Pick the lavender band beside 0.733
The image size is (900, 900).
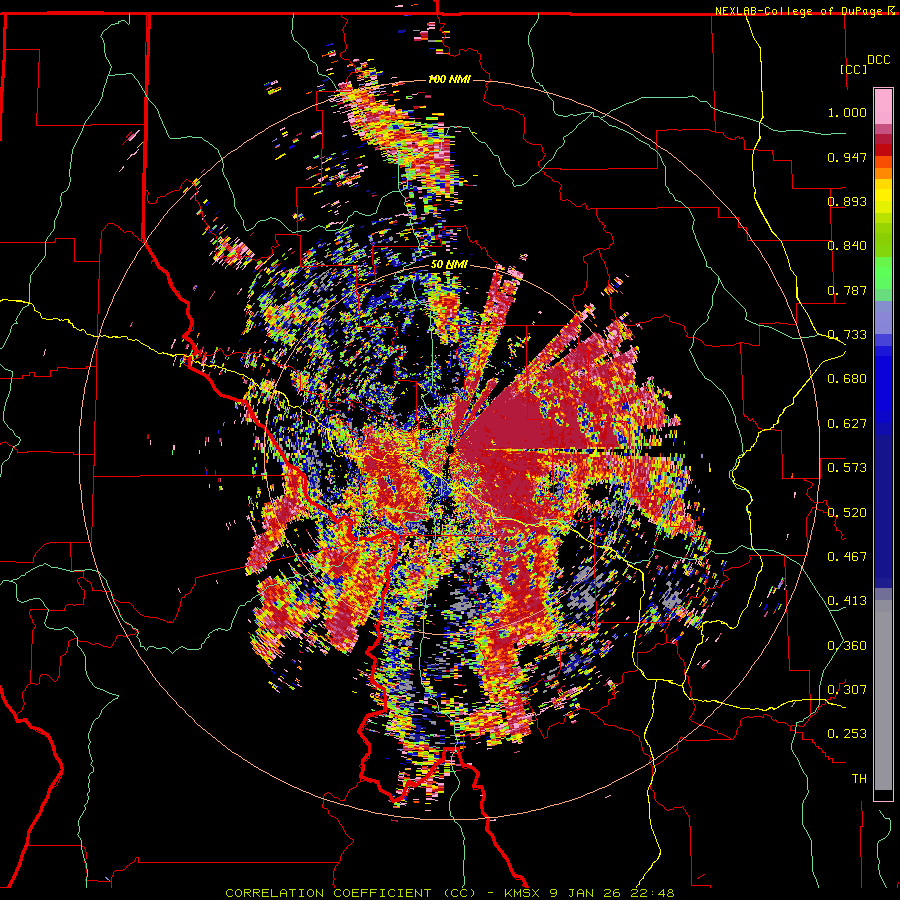[x=883, y=318]
